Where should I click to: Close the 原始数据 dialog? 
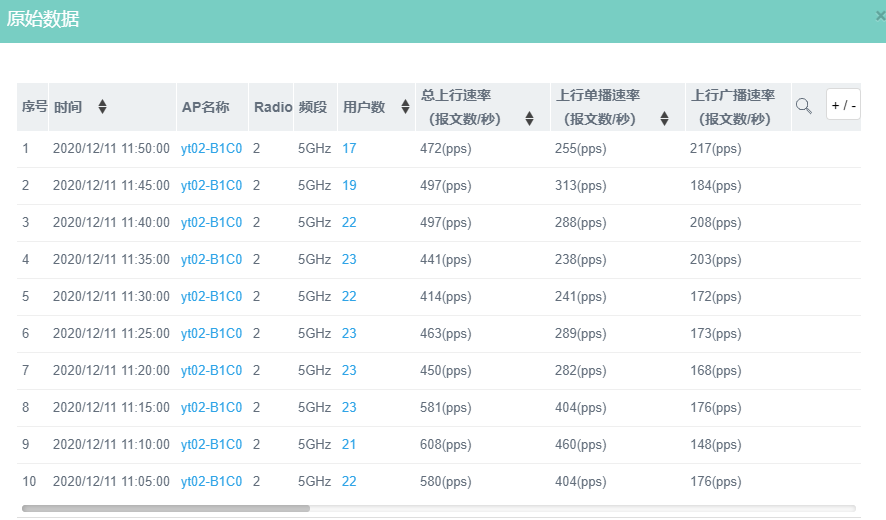(x=880, y=16)
